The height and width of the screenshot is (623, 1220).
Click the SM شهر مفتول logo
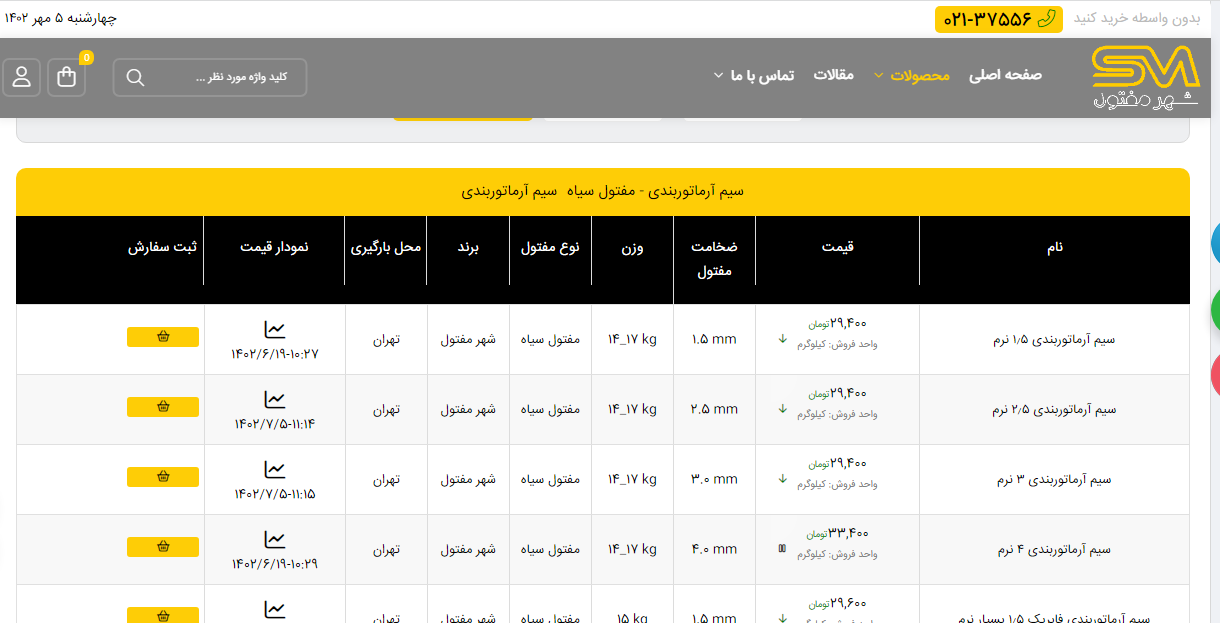tap(1144, 77)
